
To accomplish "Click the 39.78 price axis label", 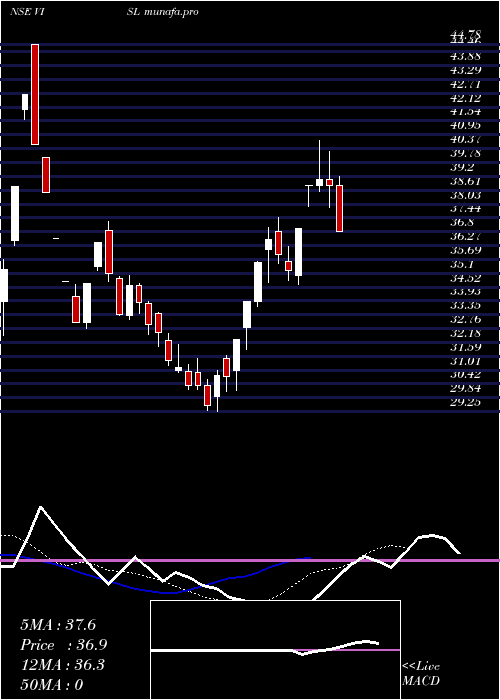I will [465, 153].
